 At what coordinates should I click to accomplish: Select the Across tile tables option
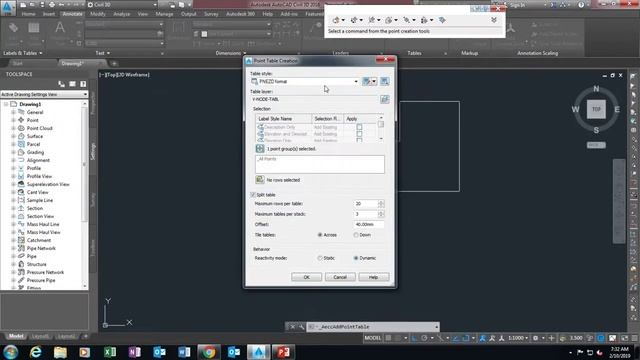point(320,235)
